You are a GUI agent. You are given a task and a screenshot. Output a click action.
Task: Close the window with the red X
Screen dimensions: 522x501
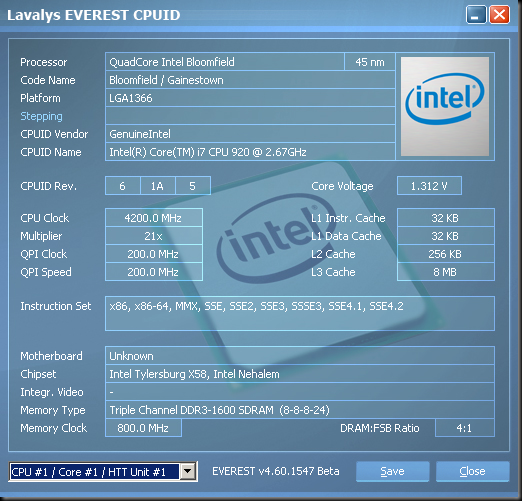(499, 15)
